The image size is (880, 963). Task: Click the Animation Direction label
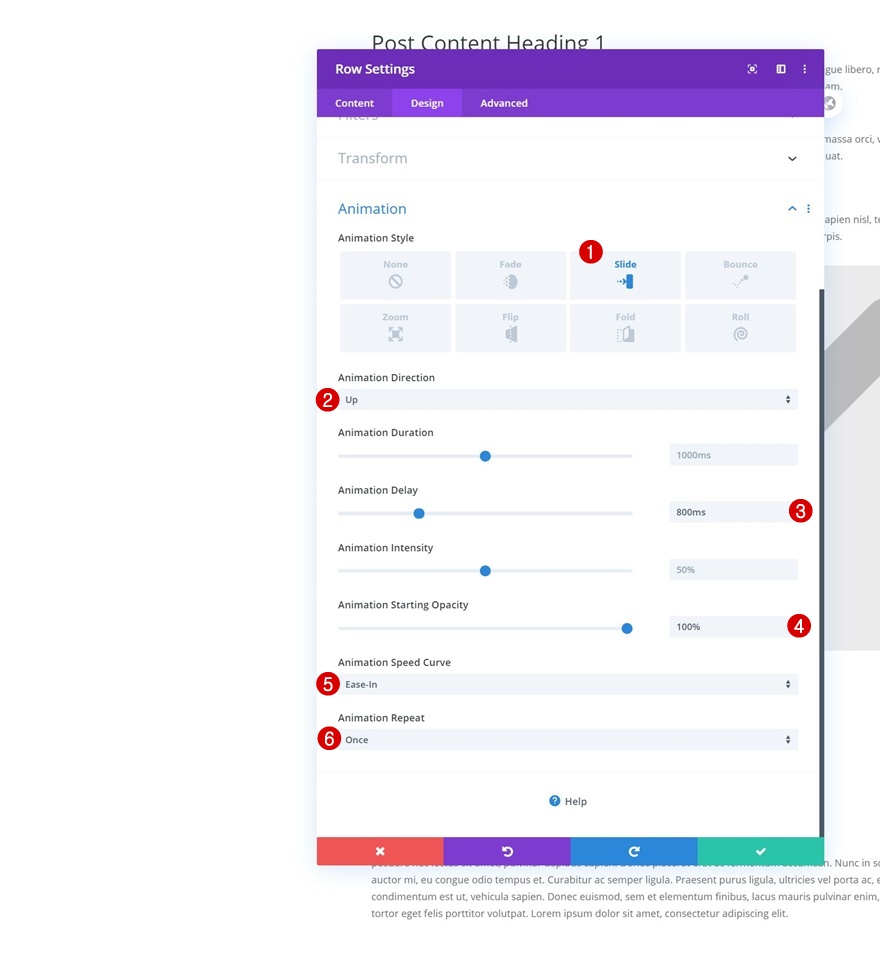[386, 378]
